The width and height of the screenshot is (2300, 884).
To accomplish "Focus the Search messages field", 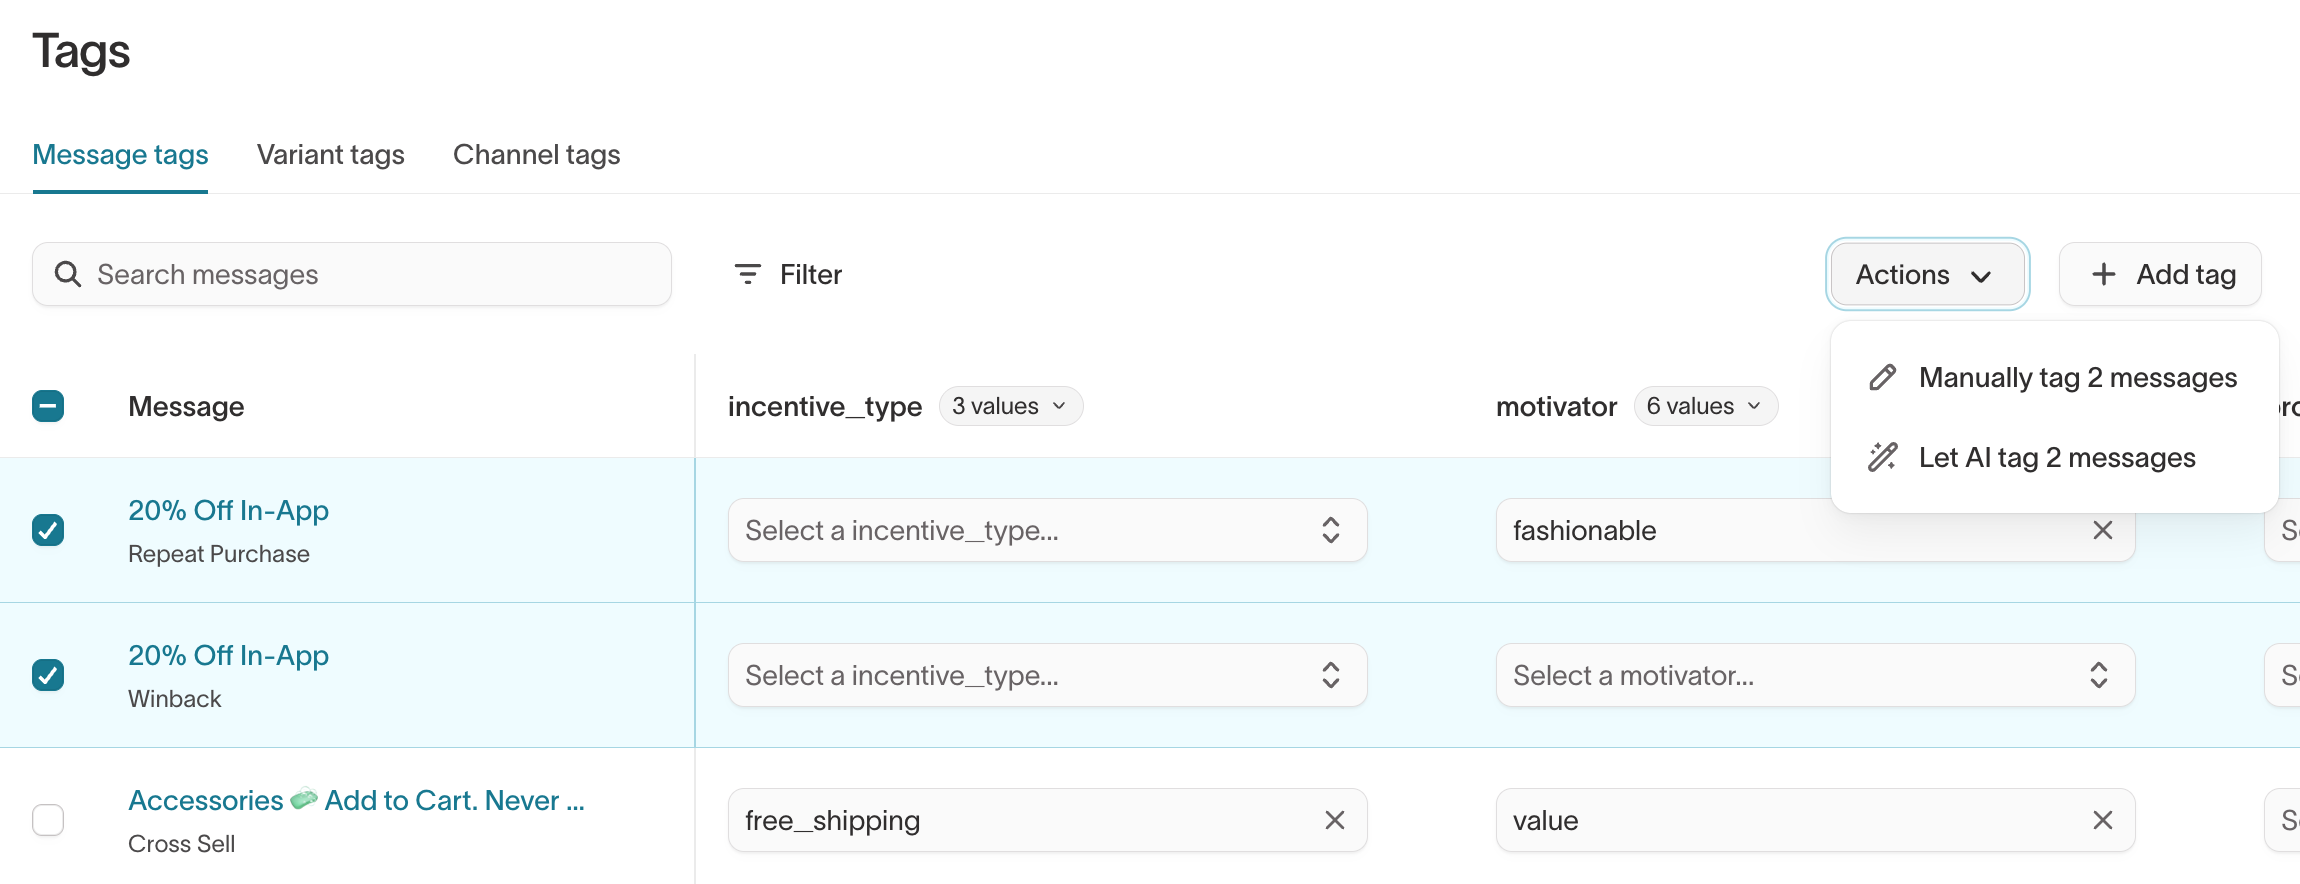I will coord(352,274).
